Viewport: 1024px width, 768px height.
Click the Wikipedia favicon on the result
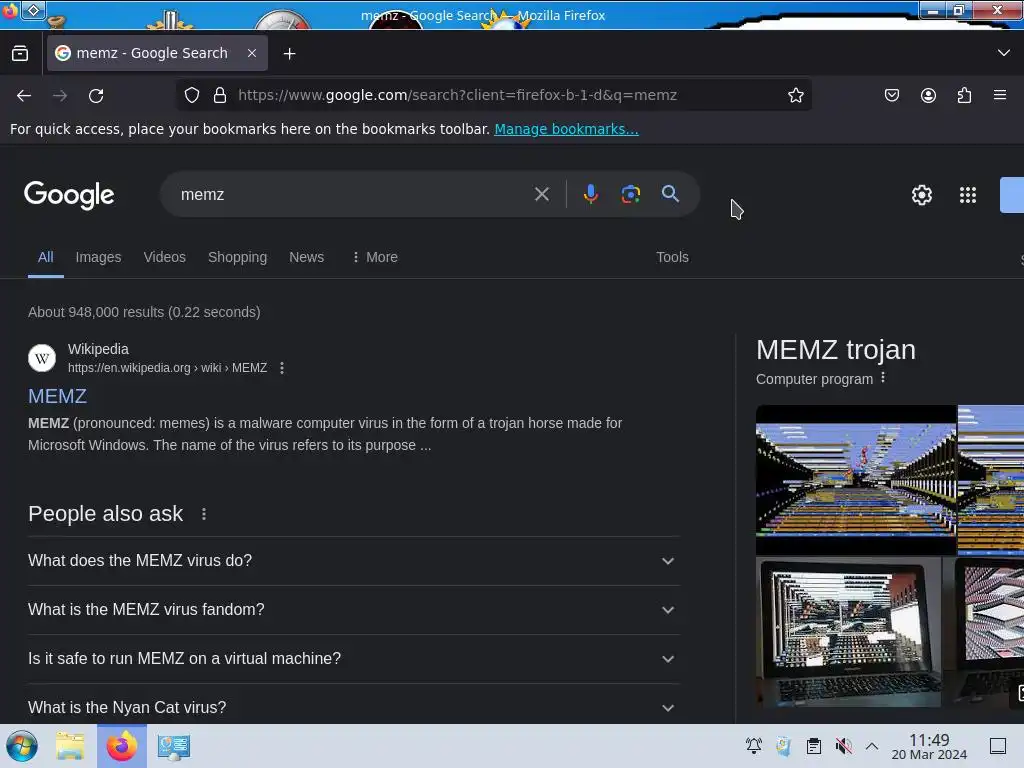tap(42, 358)
